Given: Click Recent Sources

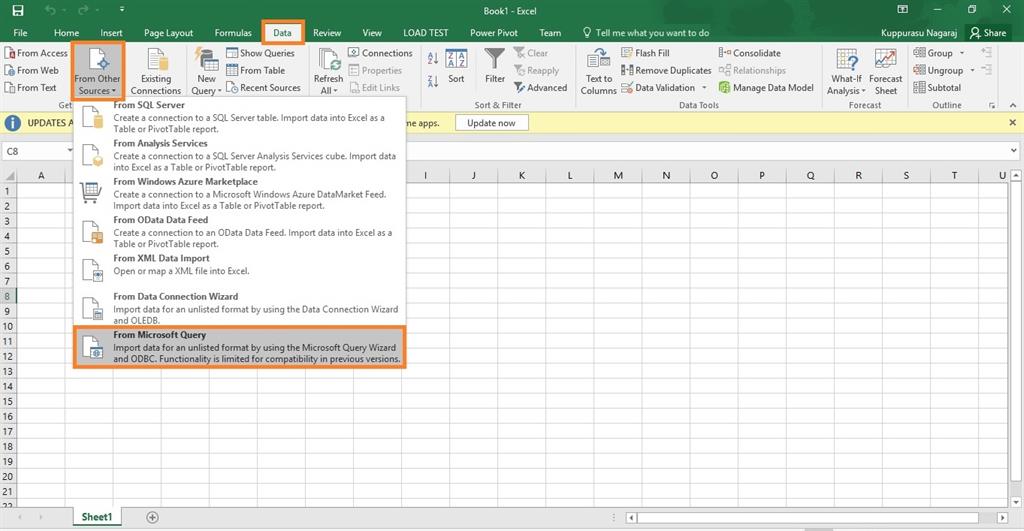Looking at the screenshot, I should pyautogui.click(x=263, y=88).
